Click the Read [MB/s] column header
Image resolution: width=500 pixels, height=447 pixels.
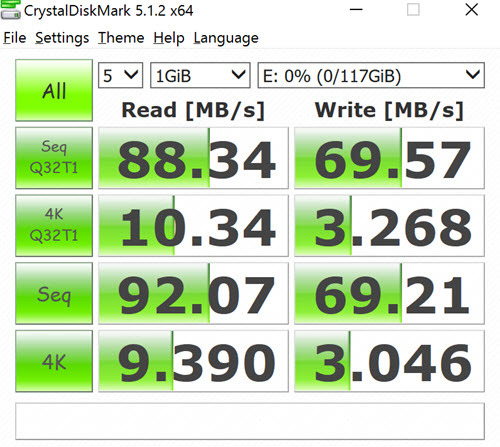tap(193, 110)
